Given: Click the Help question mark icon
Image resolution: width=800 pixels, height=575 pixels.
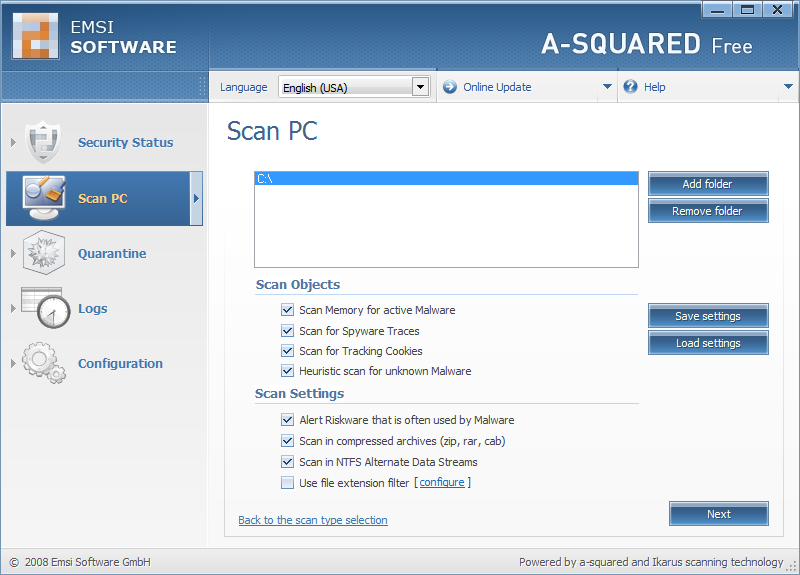Looking at the screenshot, I should [631, 87].
